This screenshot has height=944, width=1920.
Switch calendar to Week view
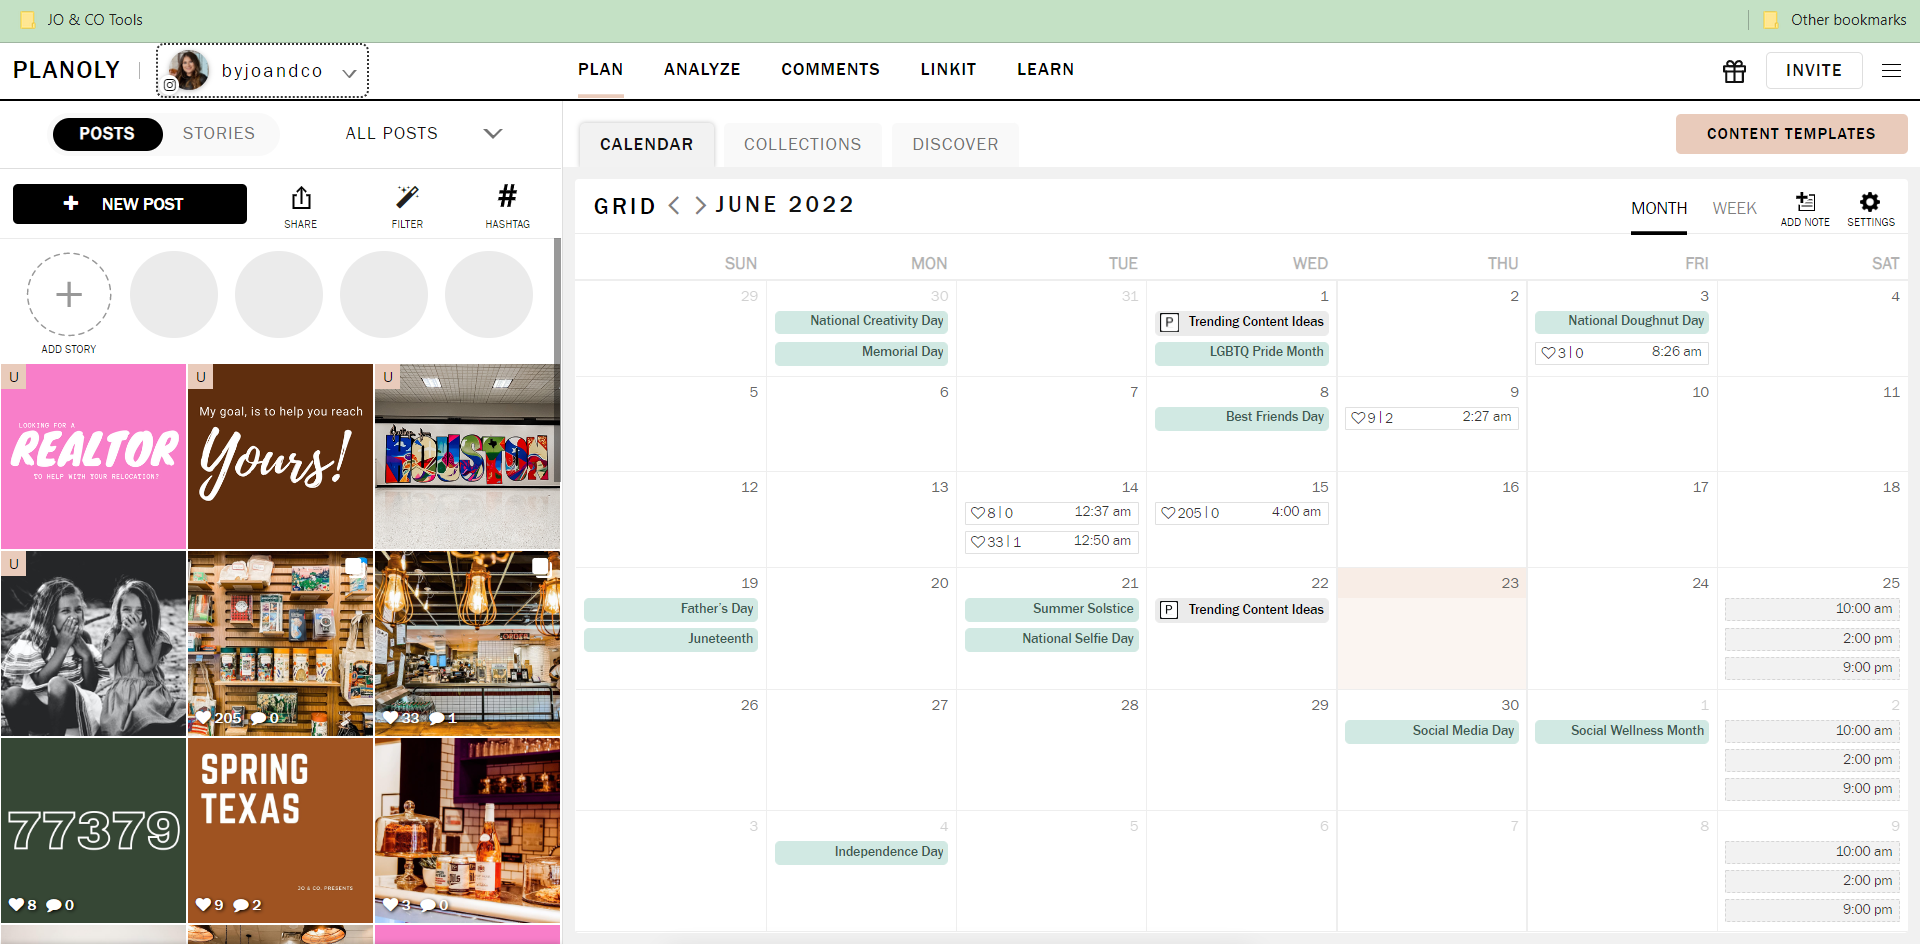tap(1734, 209)
